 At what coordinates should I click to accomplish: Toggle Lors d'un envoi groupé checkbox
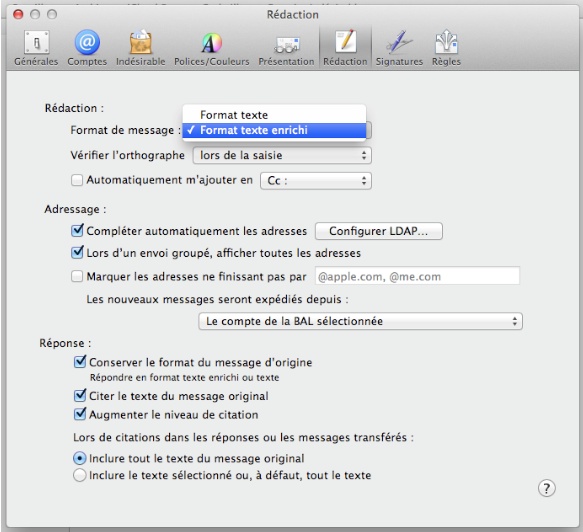(x=77, y=253)
